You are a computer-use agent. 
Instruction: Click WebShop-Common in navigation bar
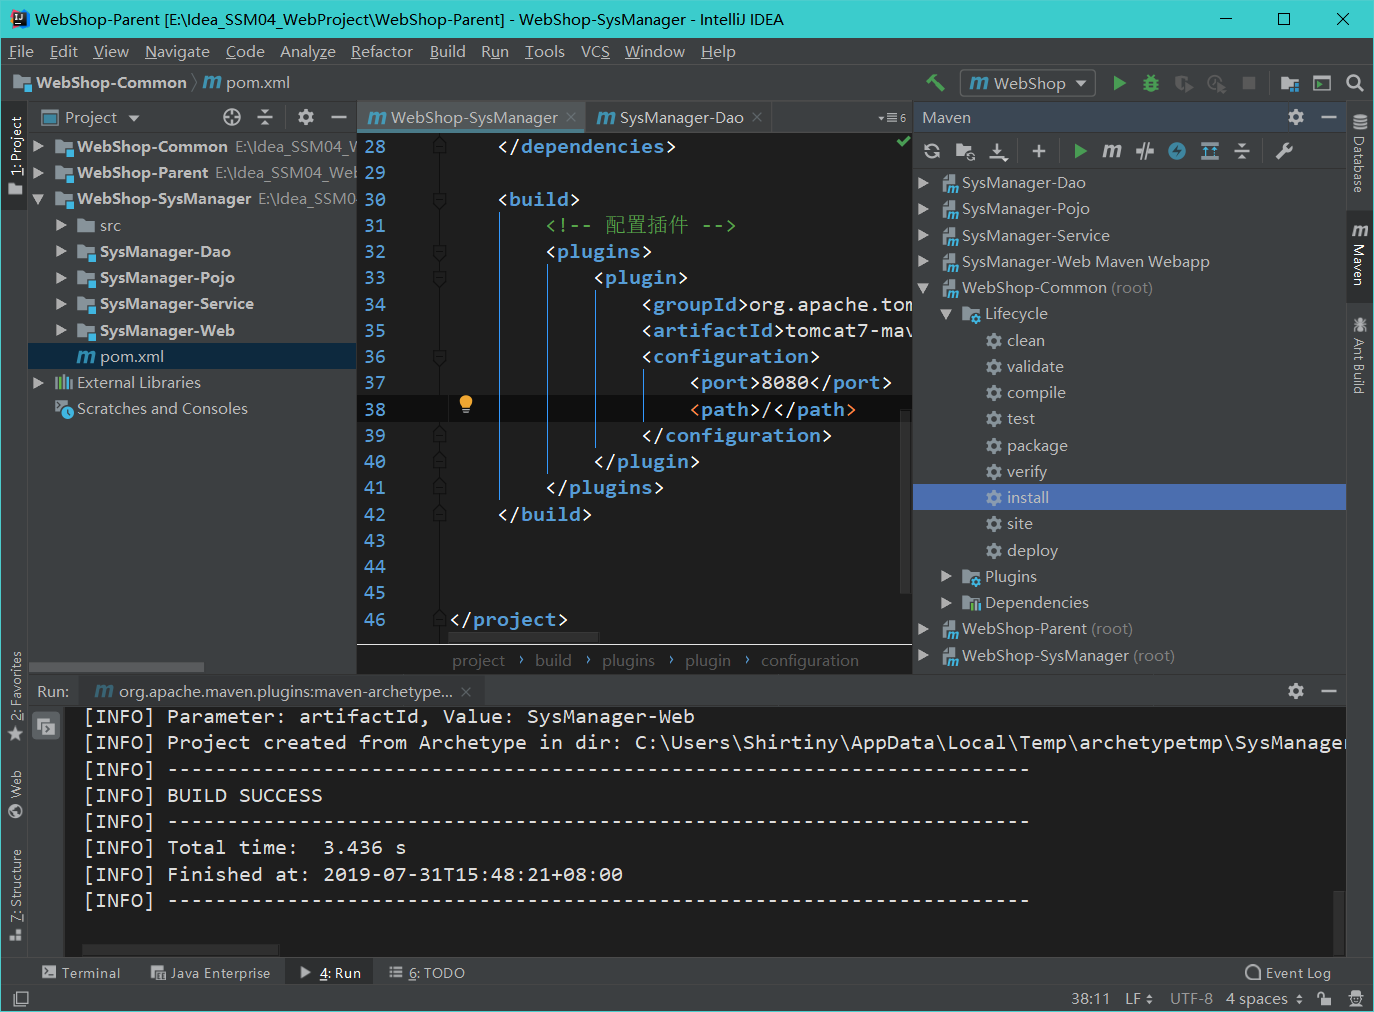[100, 82]
